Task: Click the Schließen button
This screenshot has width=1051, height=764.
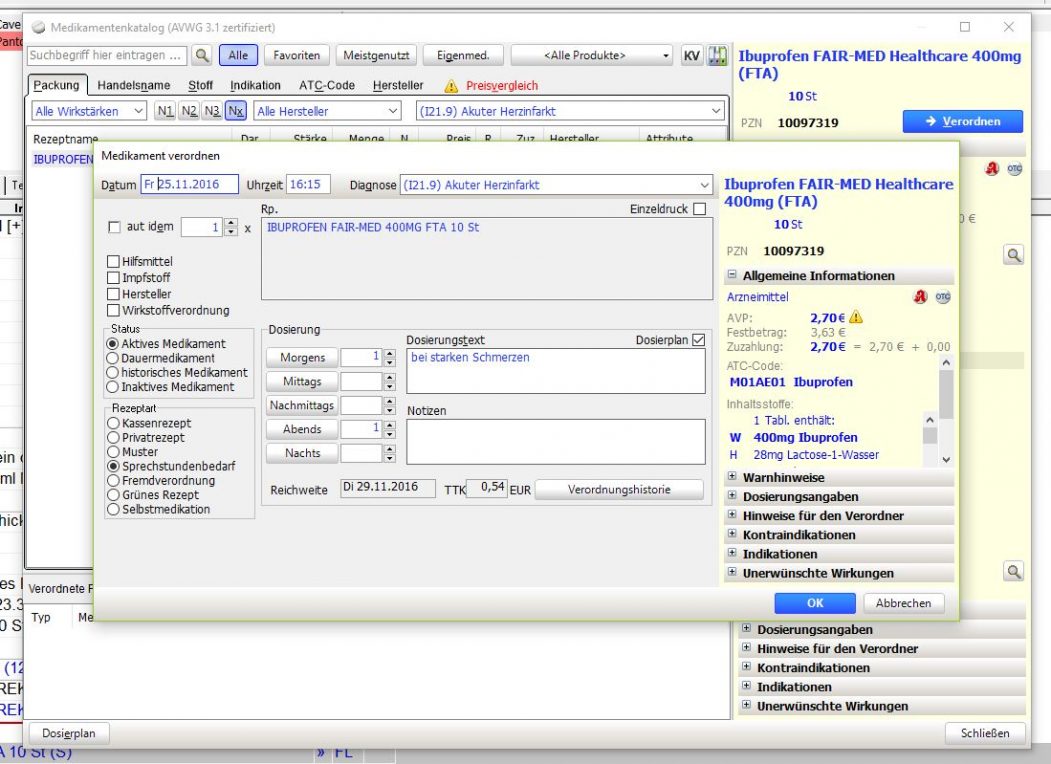Action: pos(985,733)
